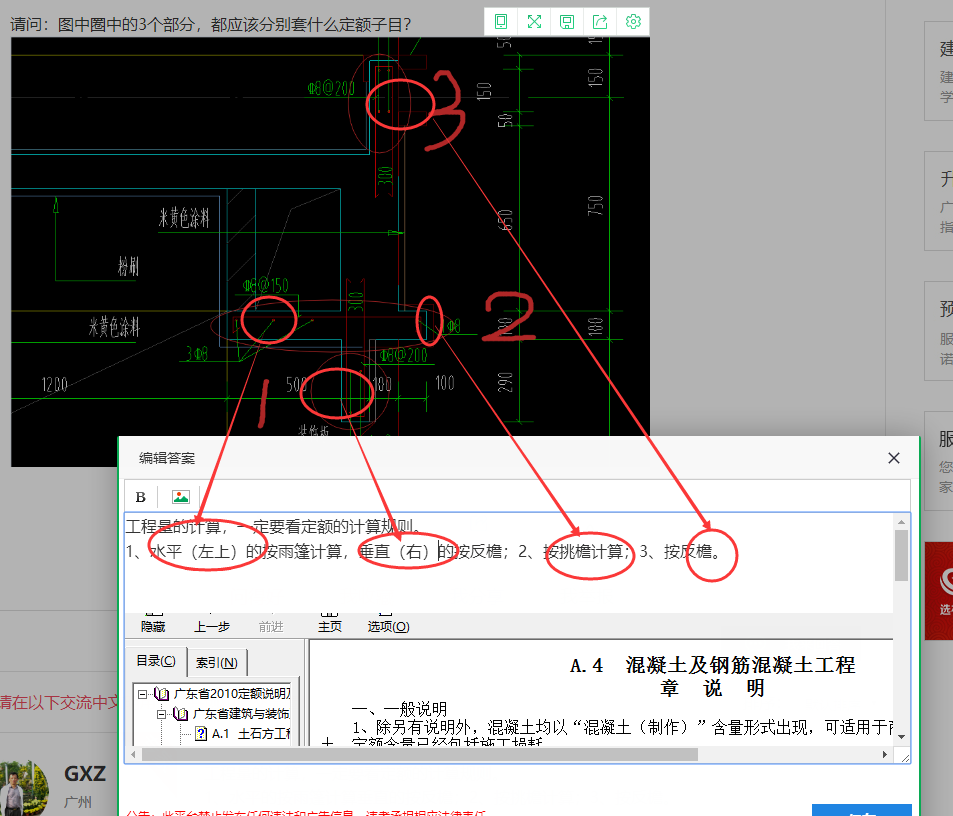Collapse the 广东省建筑与装饰 tree node

coord(162,713)
